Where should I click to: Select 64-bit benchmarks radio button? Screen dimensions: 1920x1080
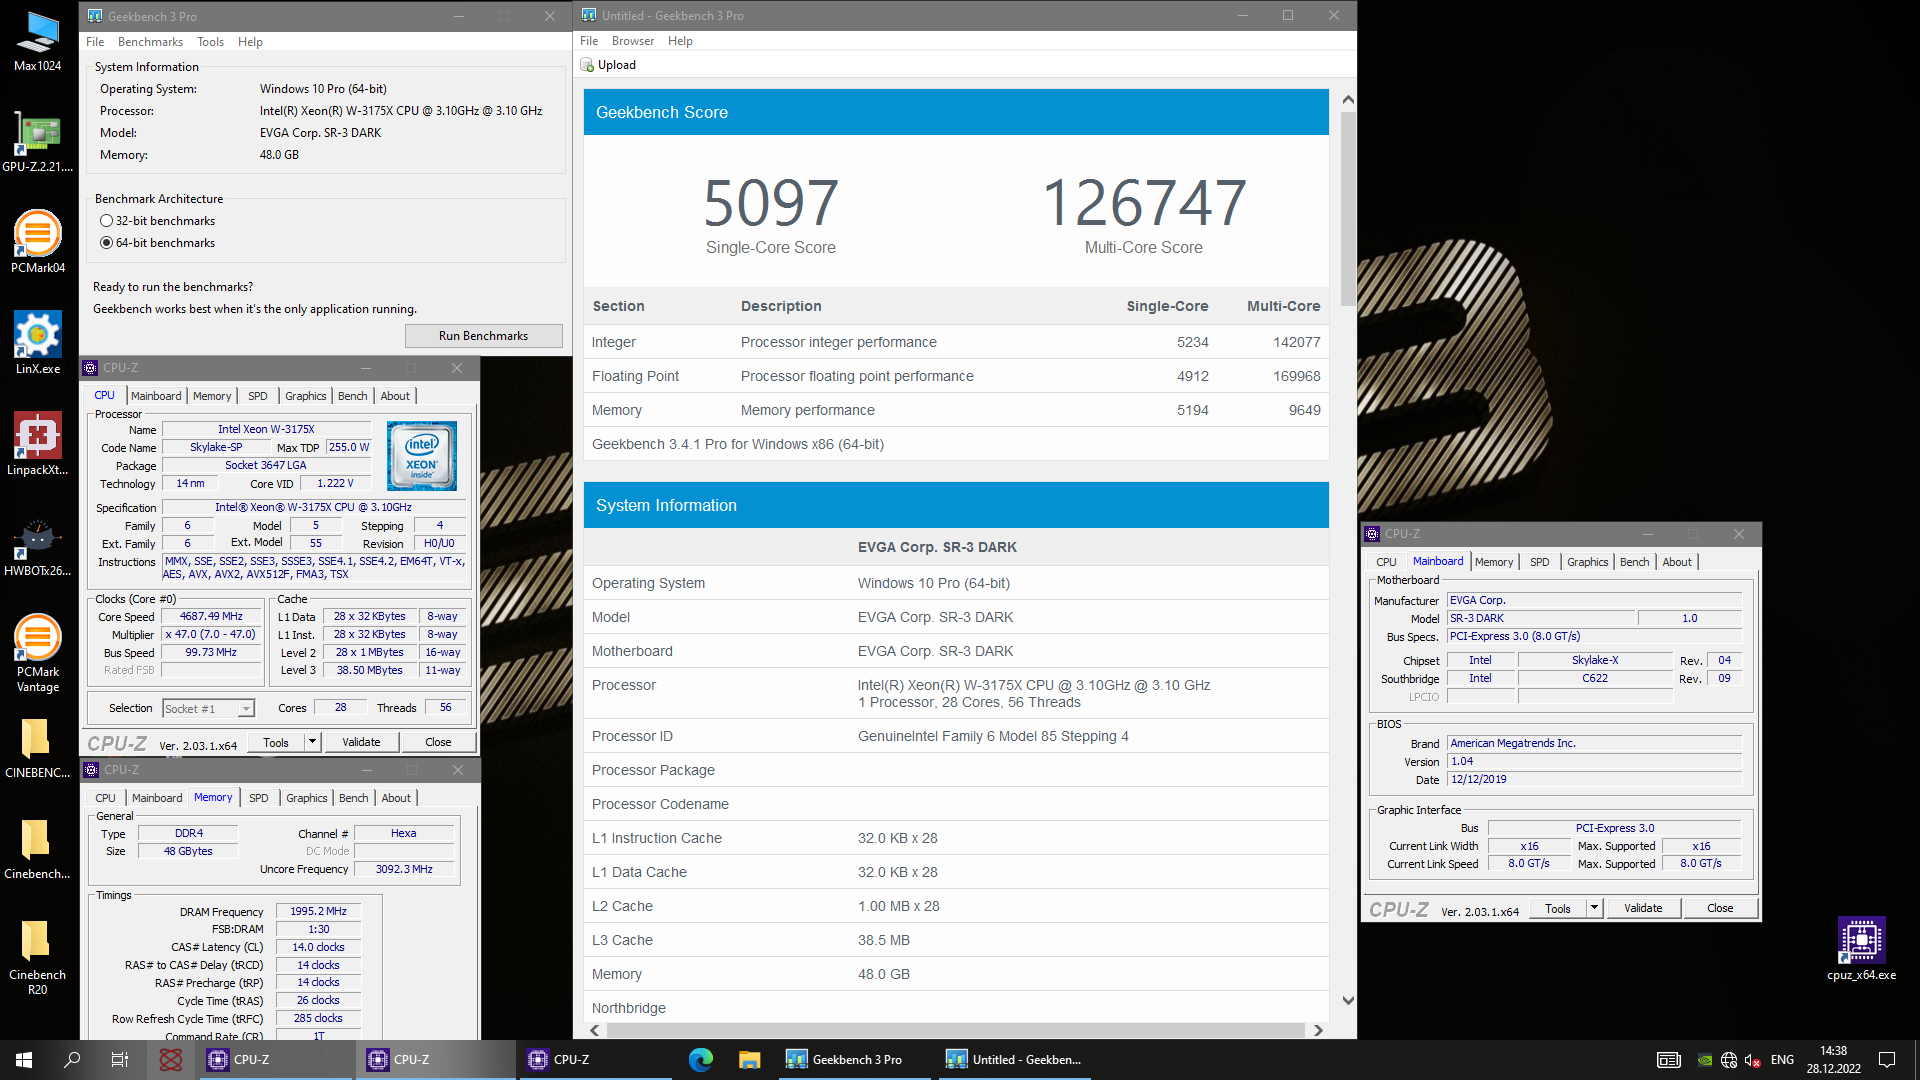pos(106,243)
